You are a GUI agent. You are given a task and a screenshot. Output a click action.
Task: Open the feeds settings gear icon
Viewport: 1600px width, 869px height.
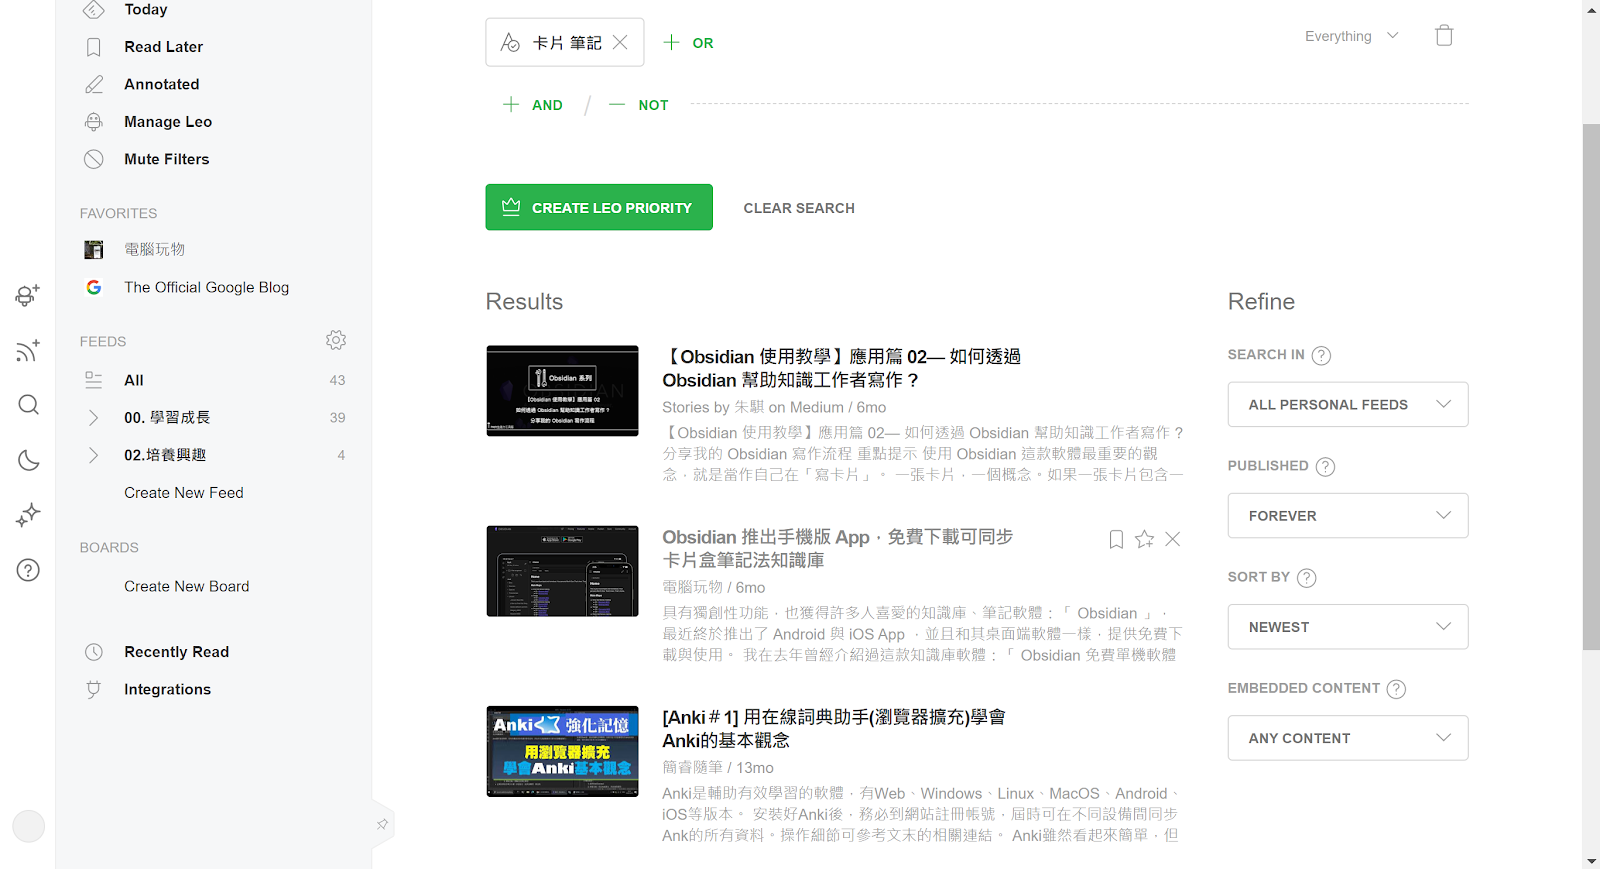pyautogui.click(x=336, y=340)
